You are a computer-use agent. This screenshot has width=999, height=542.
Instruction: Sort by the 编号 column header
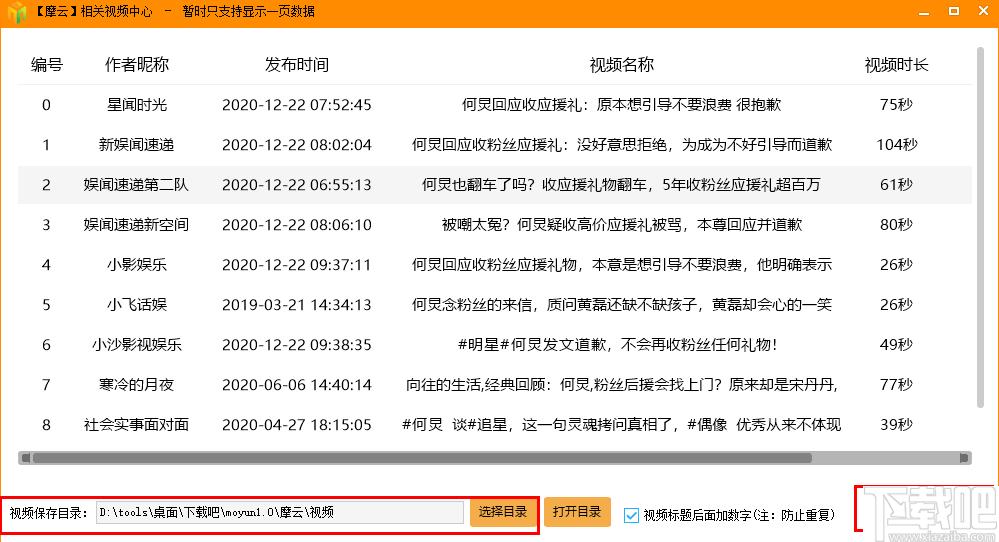click(x=47, y=65)
